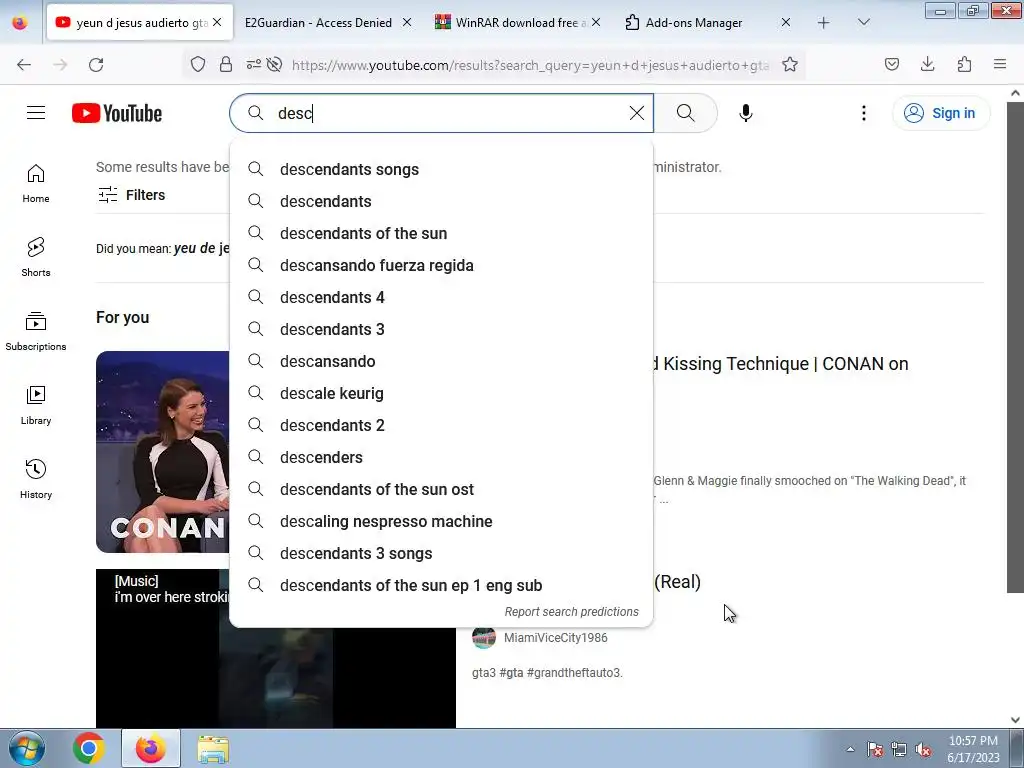Select suggestion "descendants 4"
This screenshot has height=768, width=1024.
click(x=441, y=297)
